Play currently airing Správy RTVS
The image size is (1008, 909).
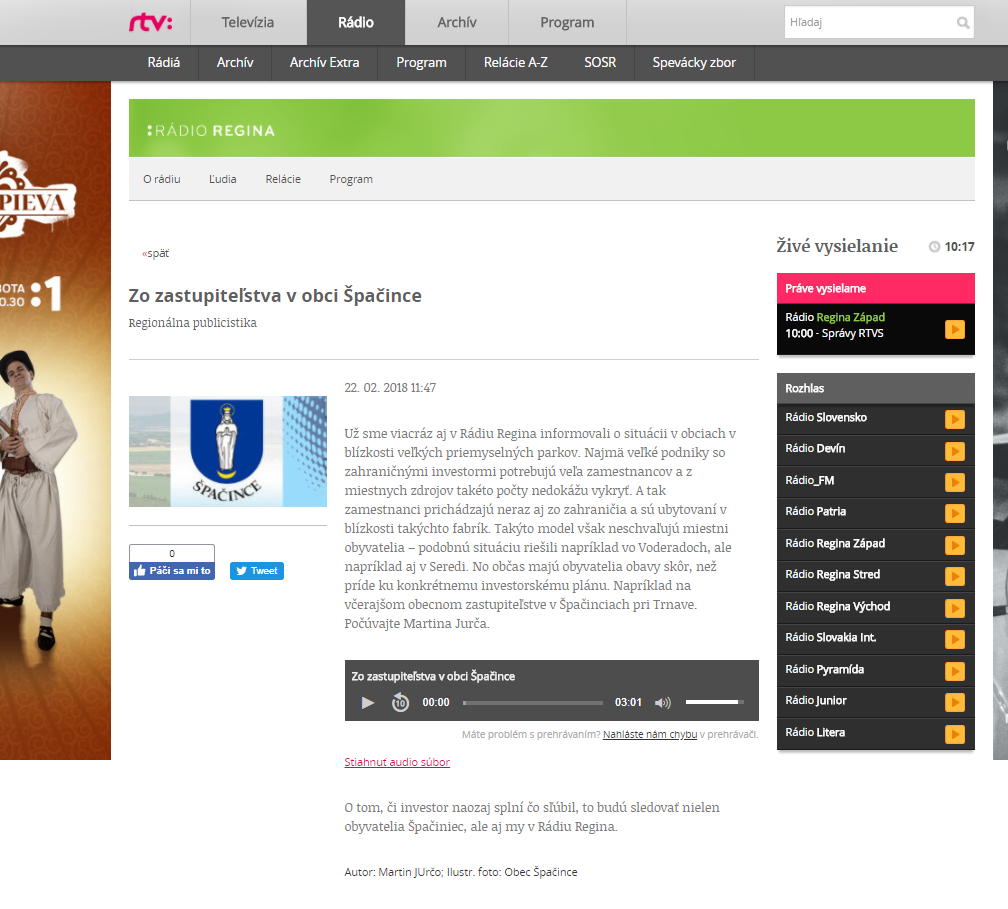pyautogui.click(x=954, y=329)
